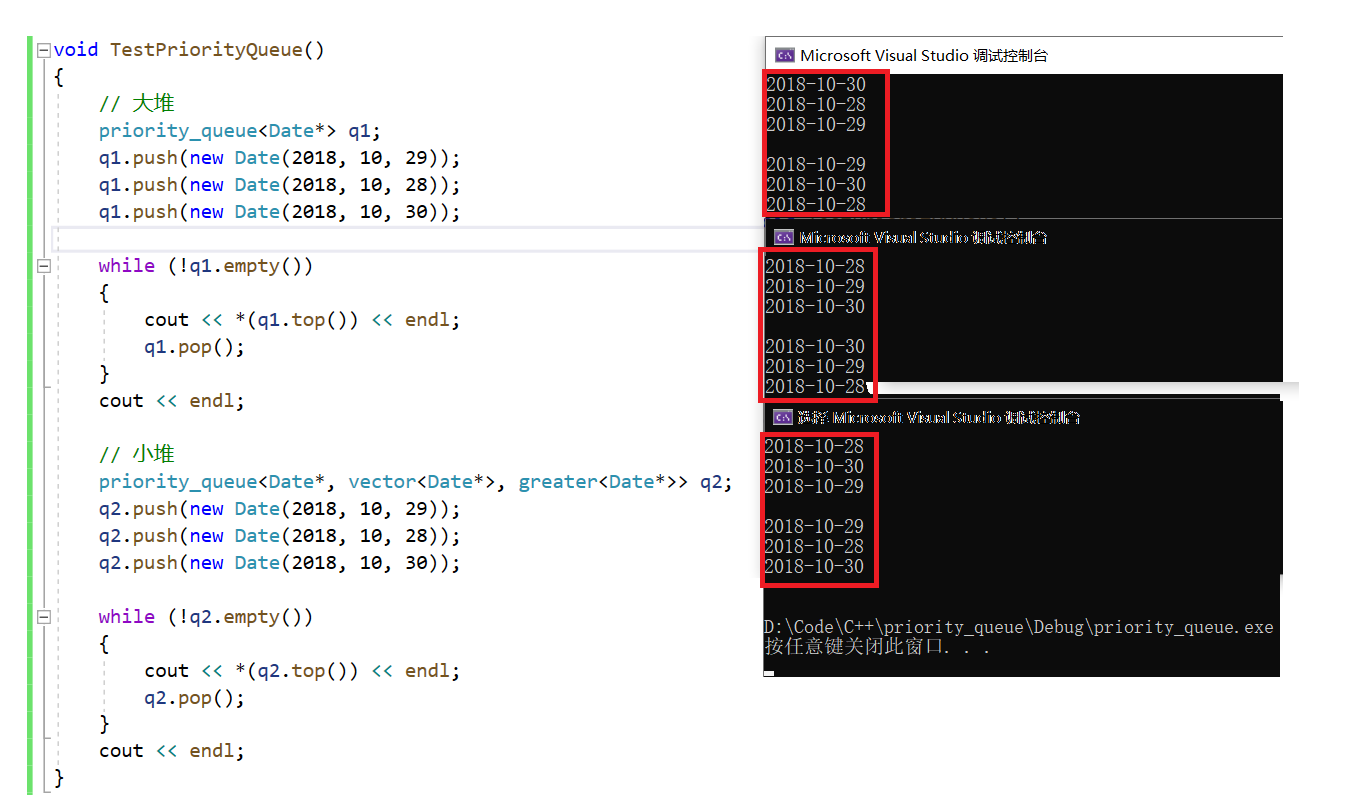Image resolution: width=1358 pixels, height=805 pixels.
Task: Collapse the while (!q1.empty()) block
Action: click(43, 266)
